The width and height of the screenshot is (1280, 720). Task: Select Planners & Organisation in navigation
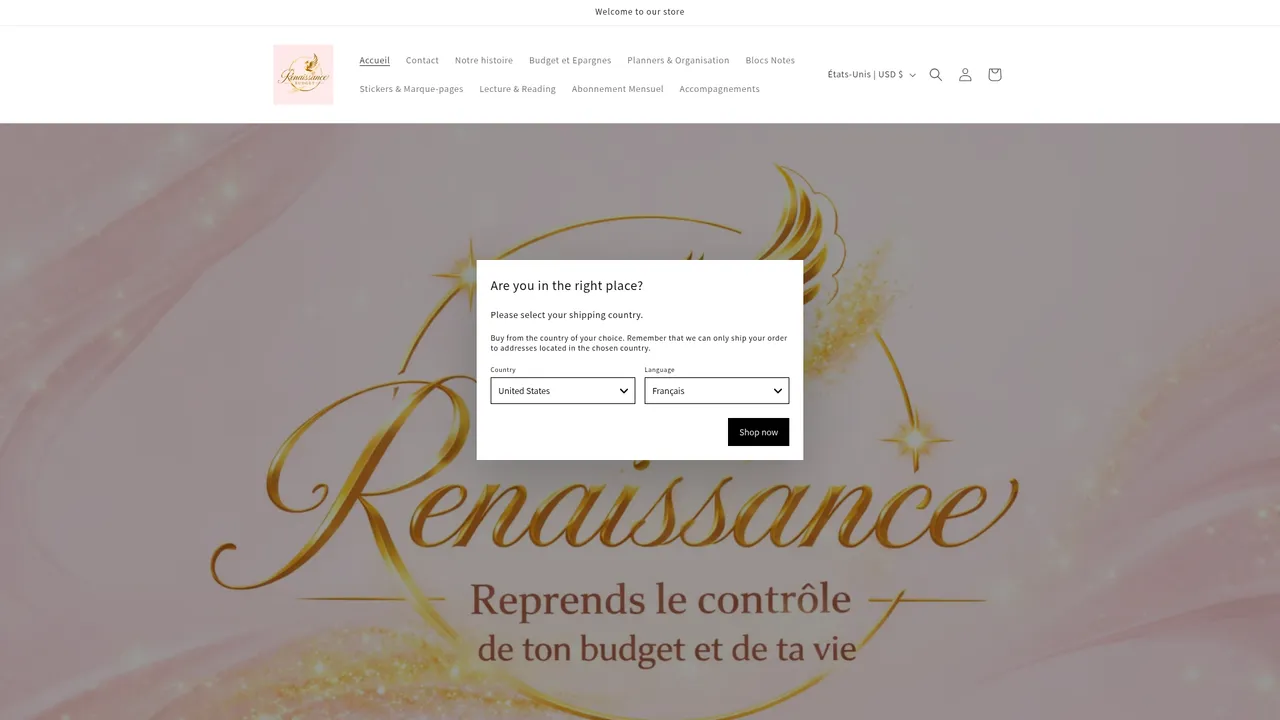[678, 60]
